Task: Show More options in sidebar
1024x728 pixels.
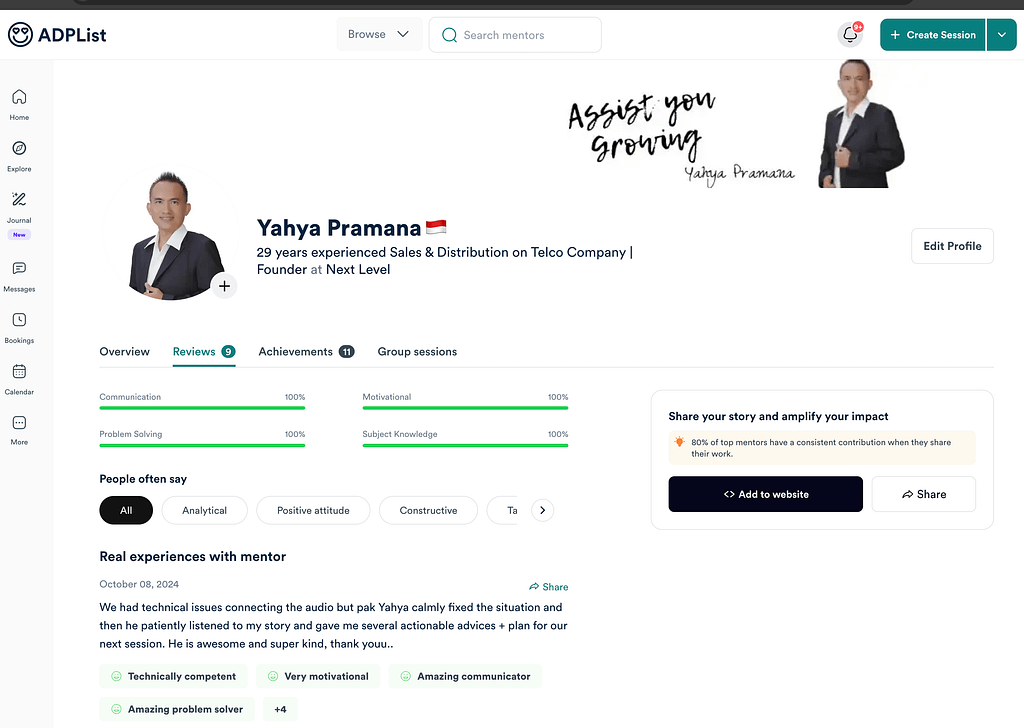Action: click(x=19, y=430)
